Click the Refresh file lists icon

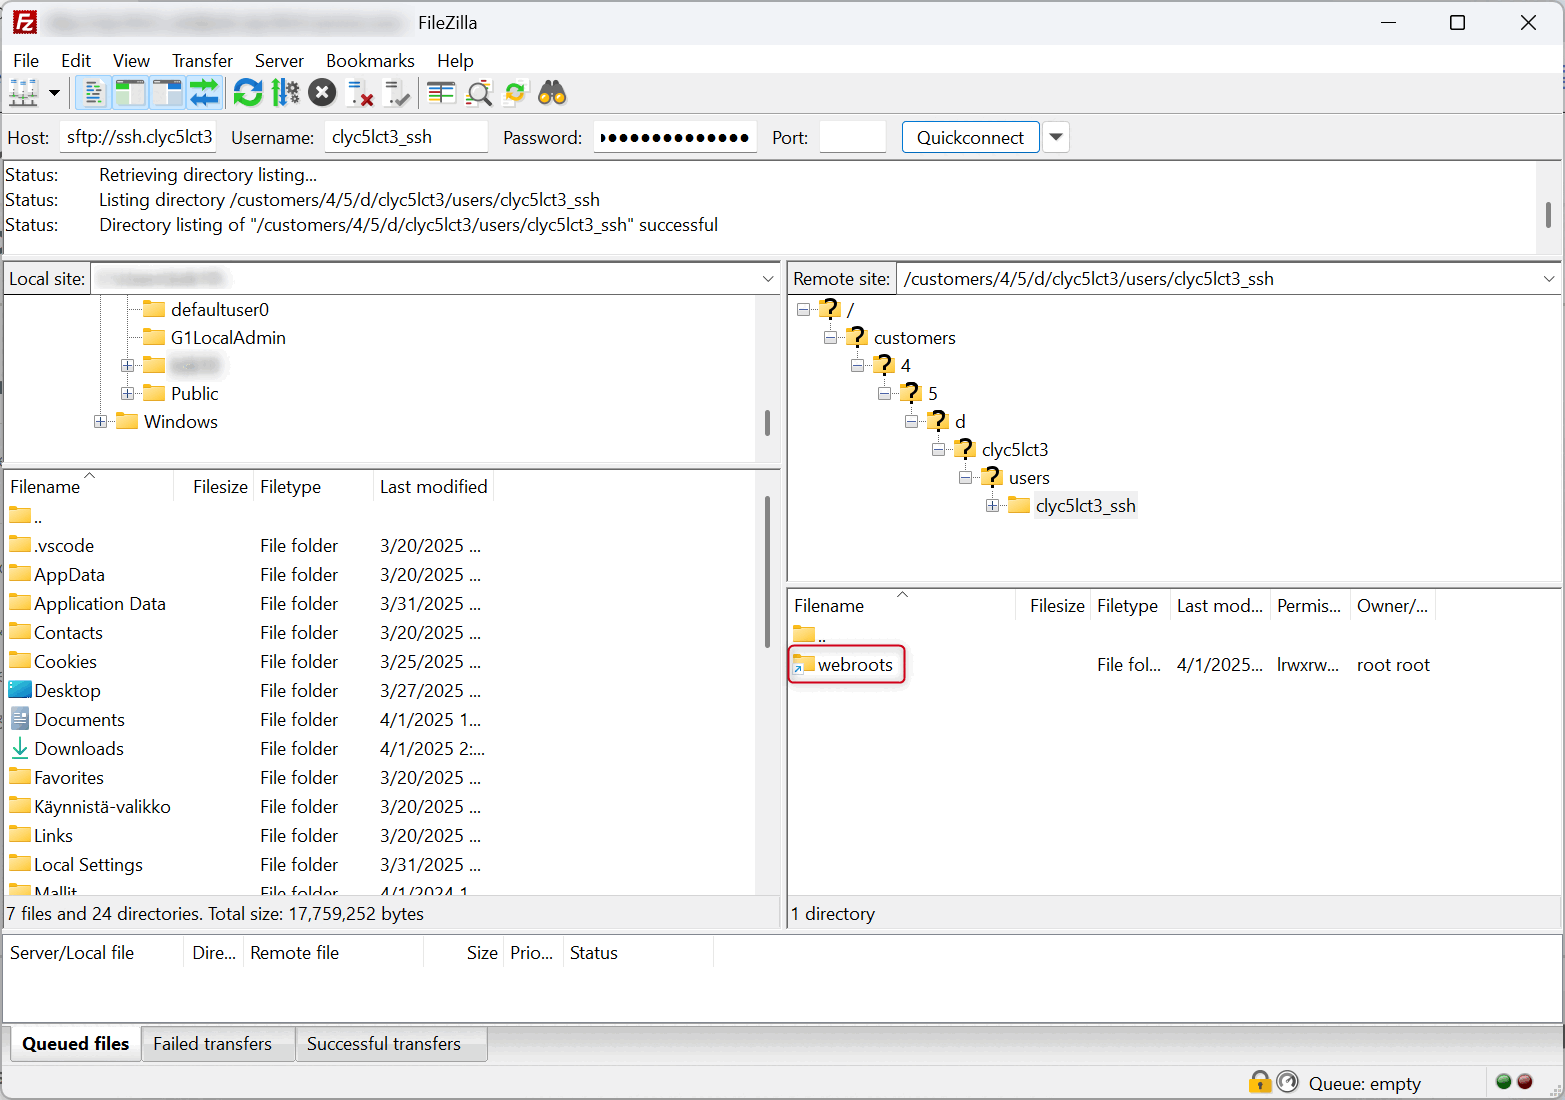pos(247,94)
